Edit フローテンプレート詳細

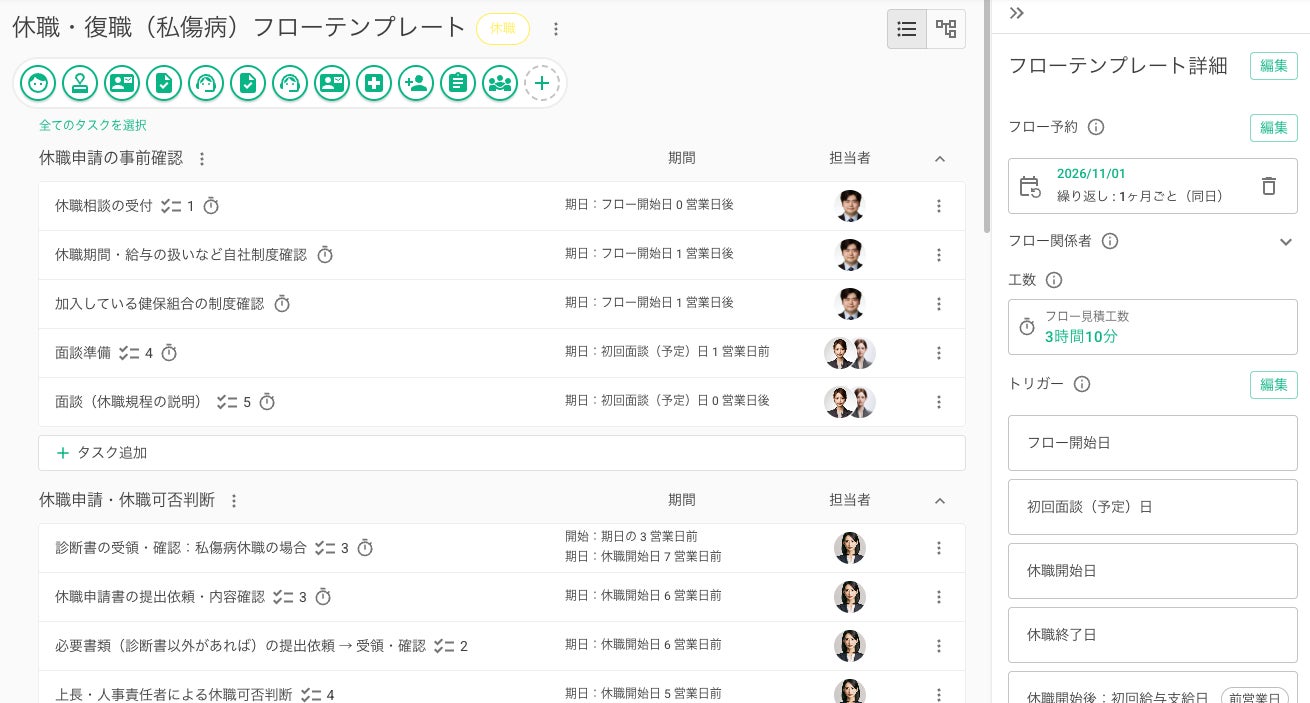1274,66
